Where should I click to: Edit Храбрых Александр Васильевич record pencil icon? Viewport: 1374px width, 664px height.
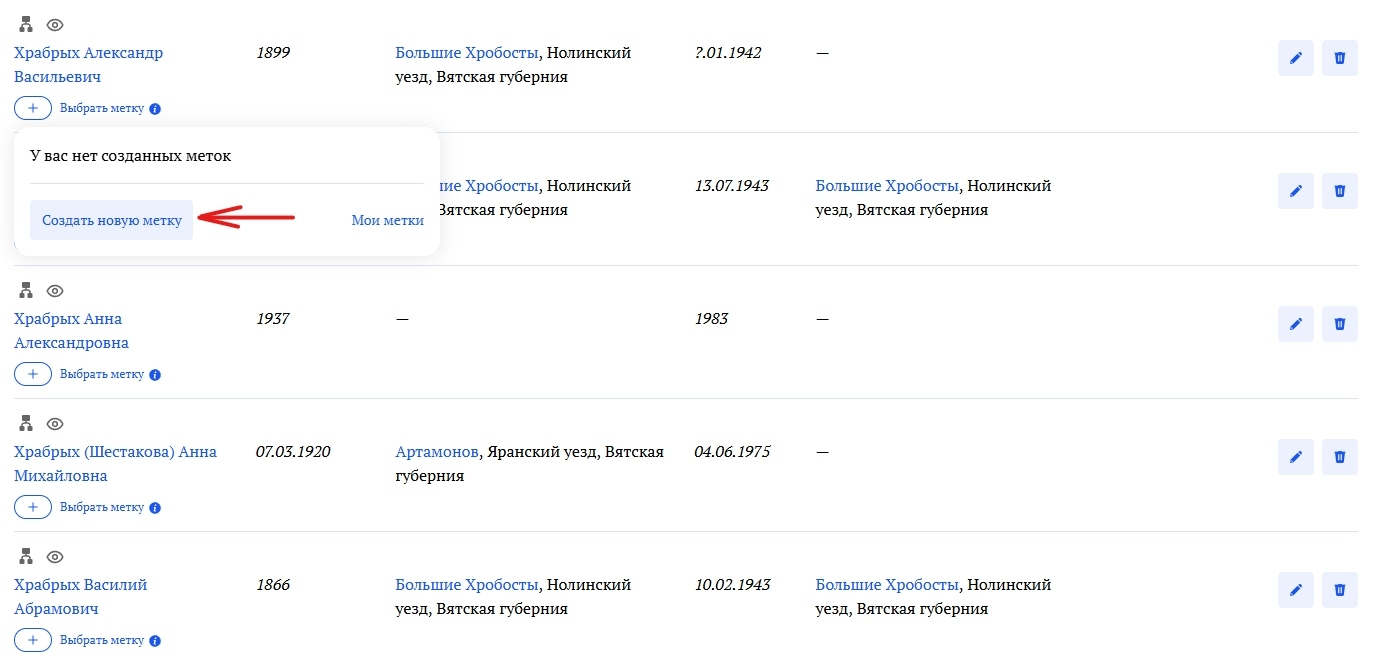[x=1295, y=58]
